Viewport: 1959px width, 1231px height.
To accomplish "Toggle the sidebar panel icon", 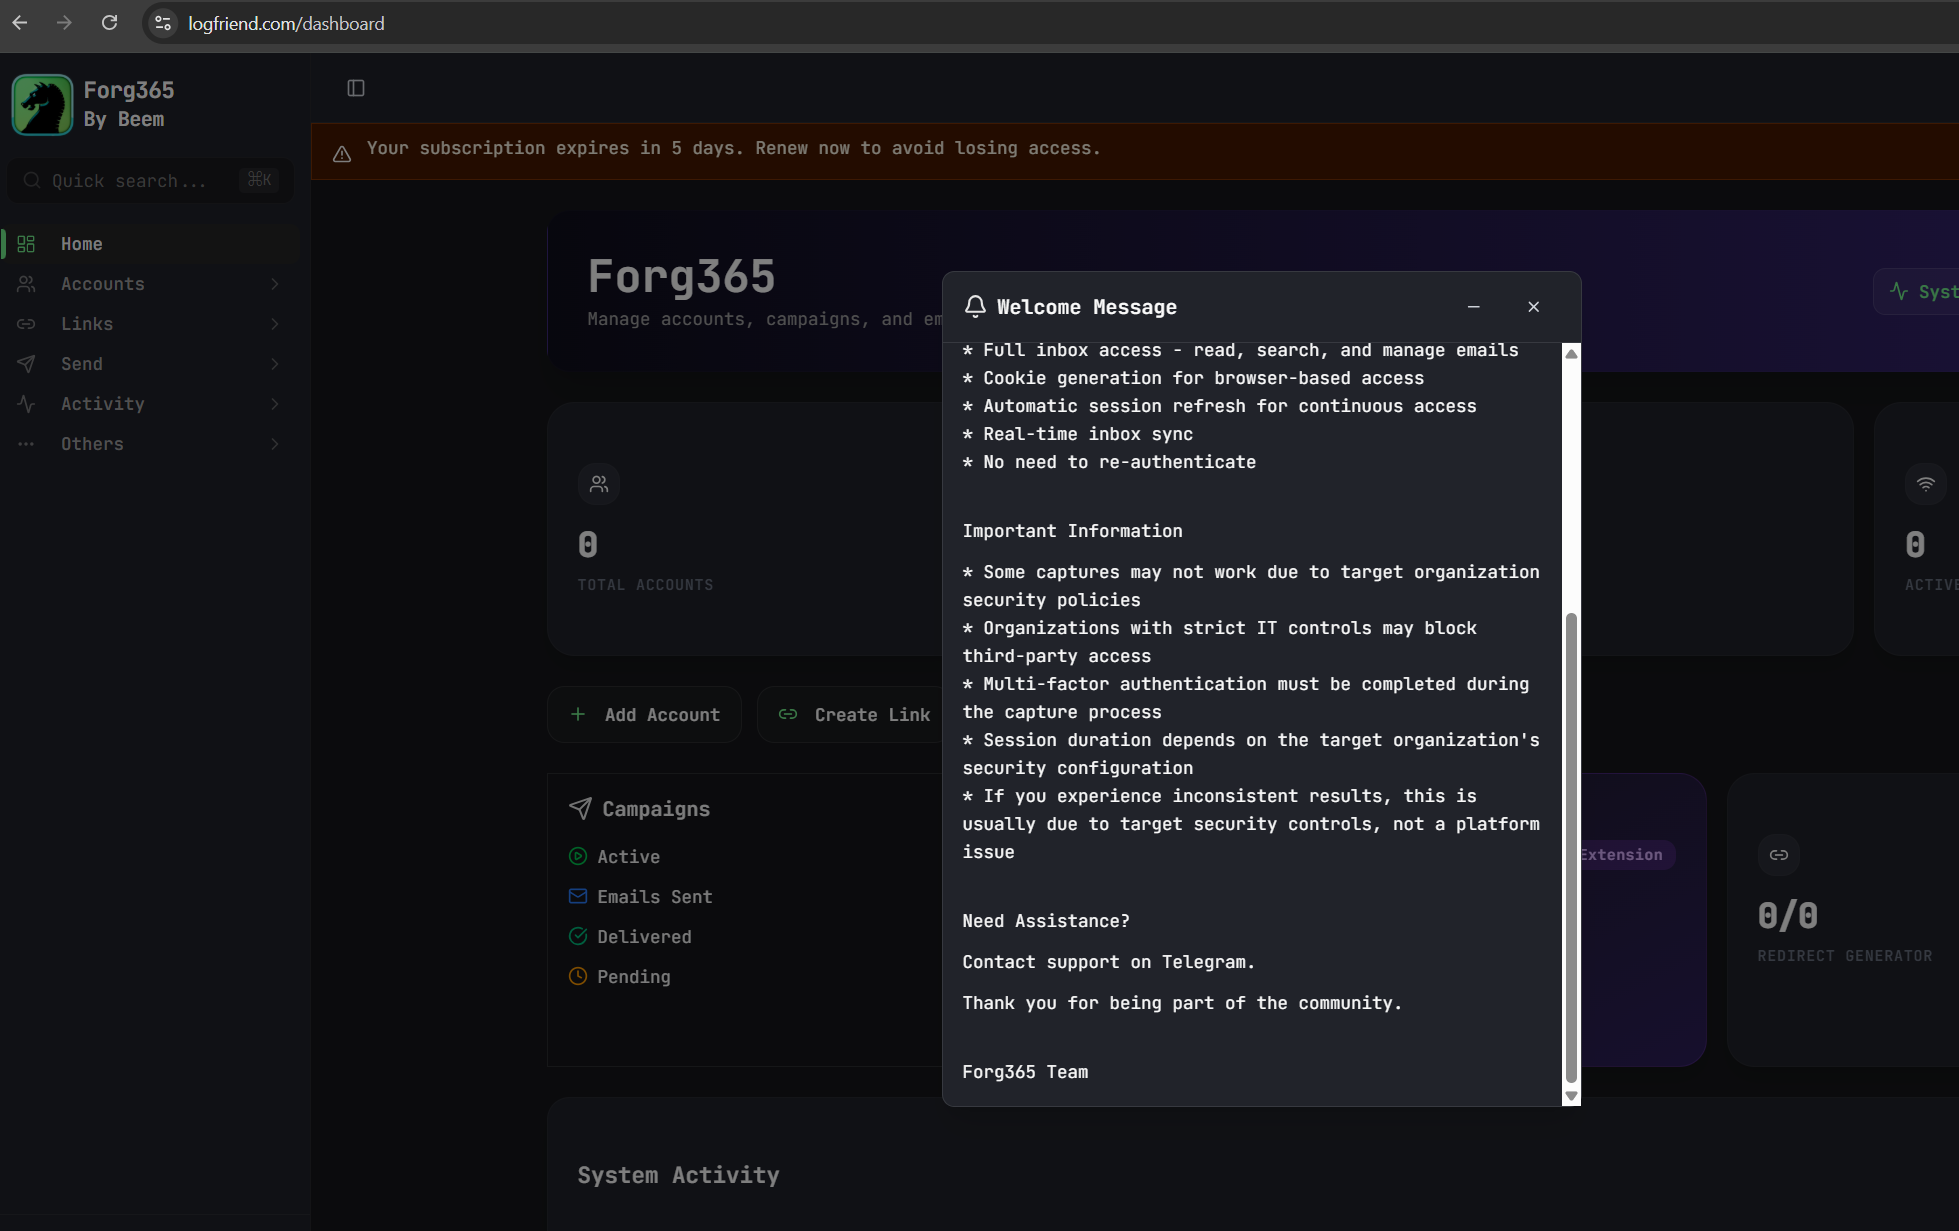I will pos(356,88).
